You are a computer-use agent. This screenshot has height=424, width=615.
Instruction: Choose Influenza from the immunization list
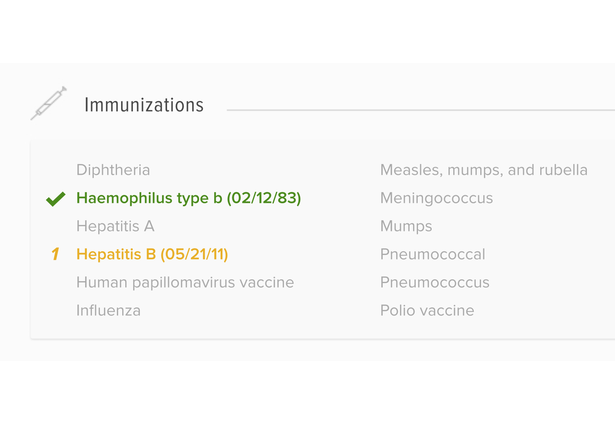[108, 310]
